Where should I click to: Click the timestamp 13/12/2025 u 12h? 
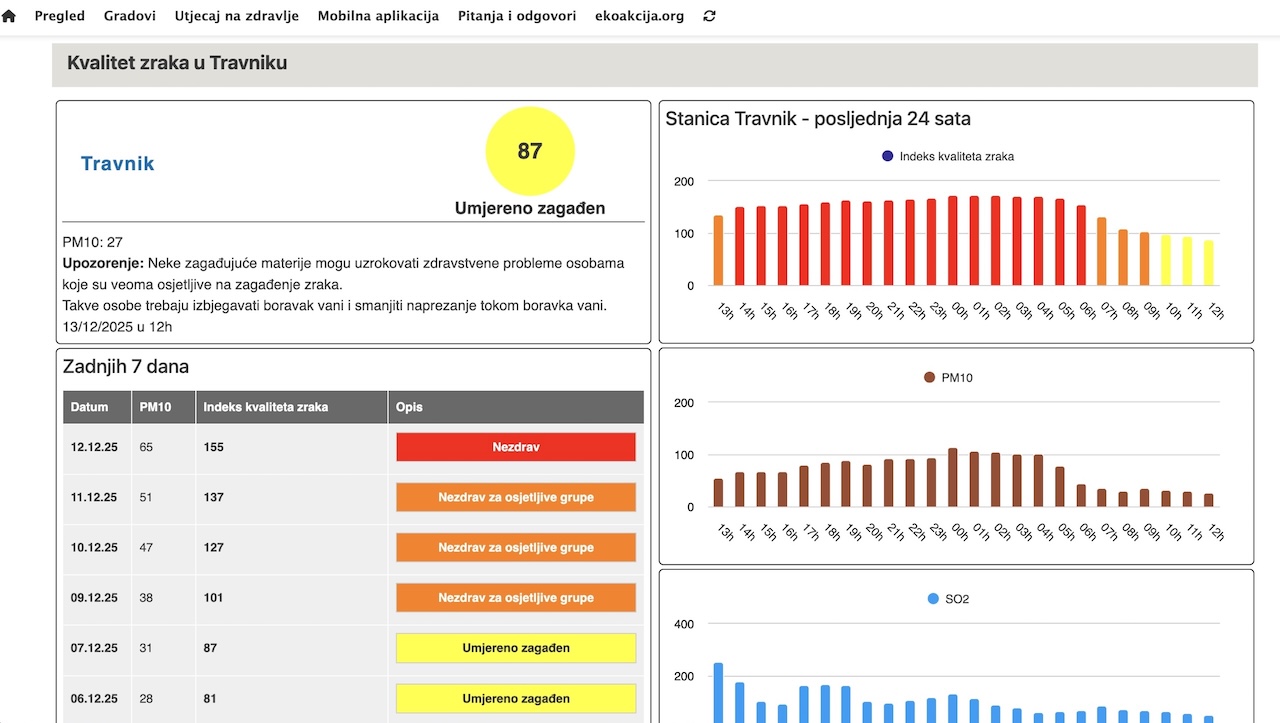(116, 326)
